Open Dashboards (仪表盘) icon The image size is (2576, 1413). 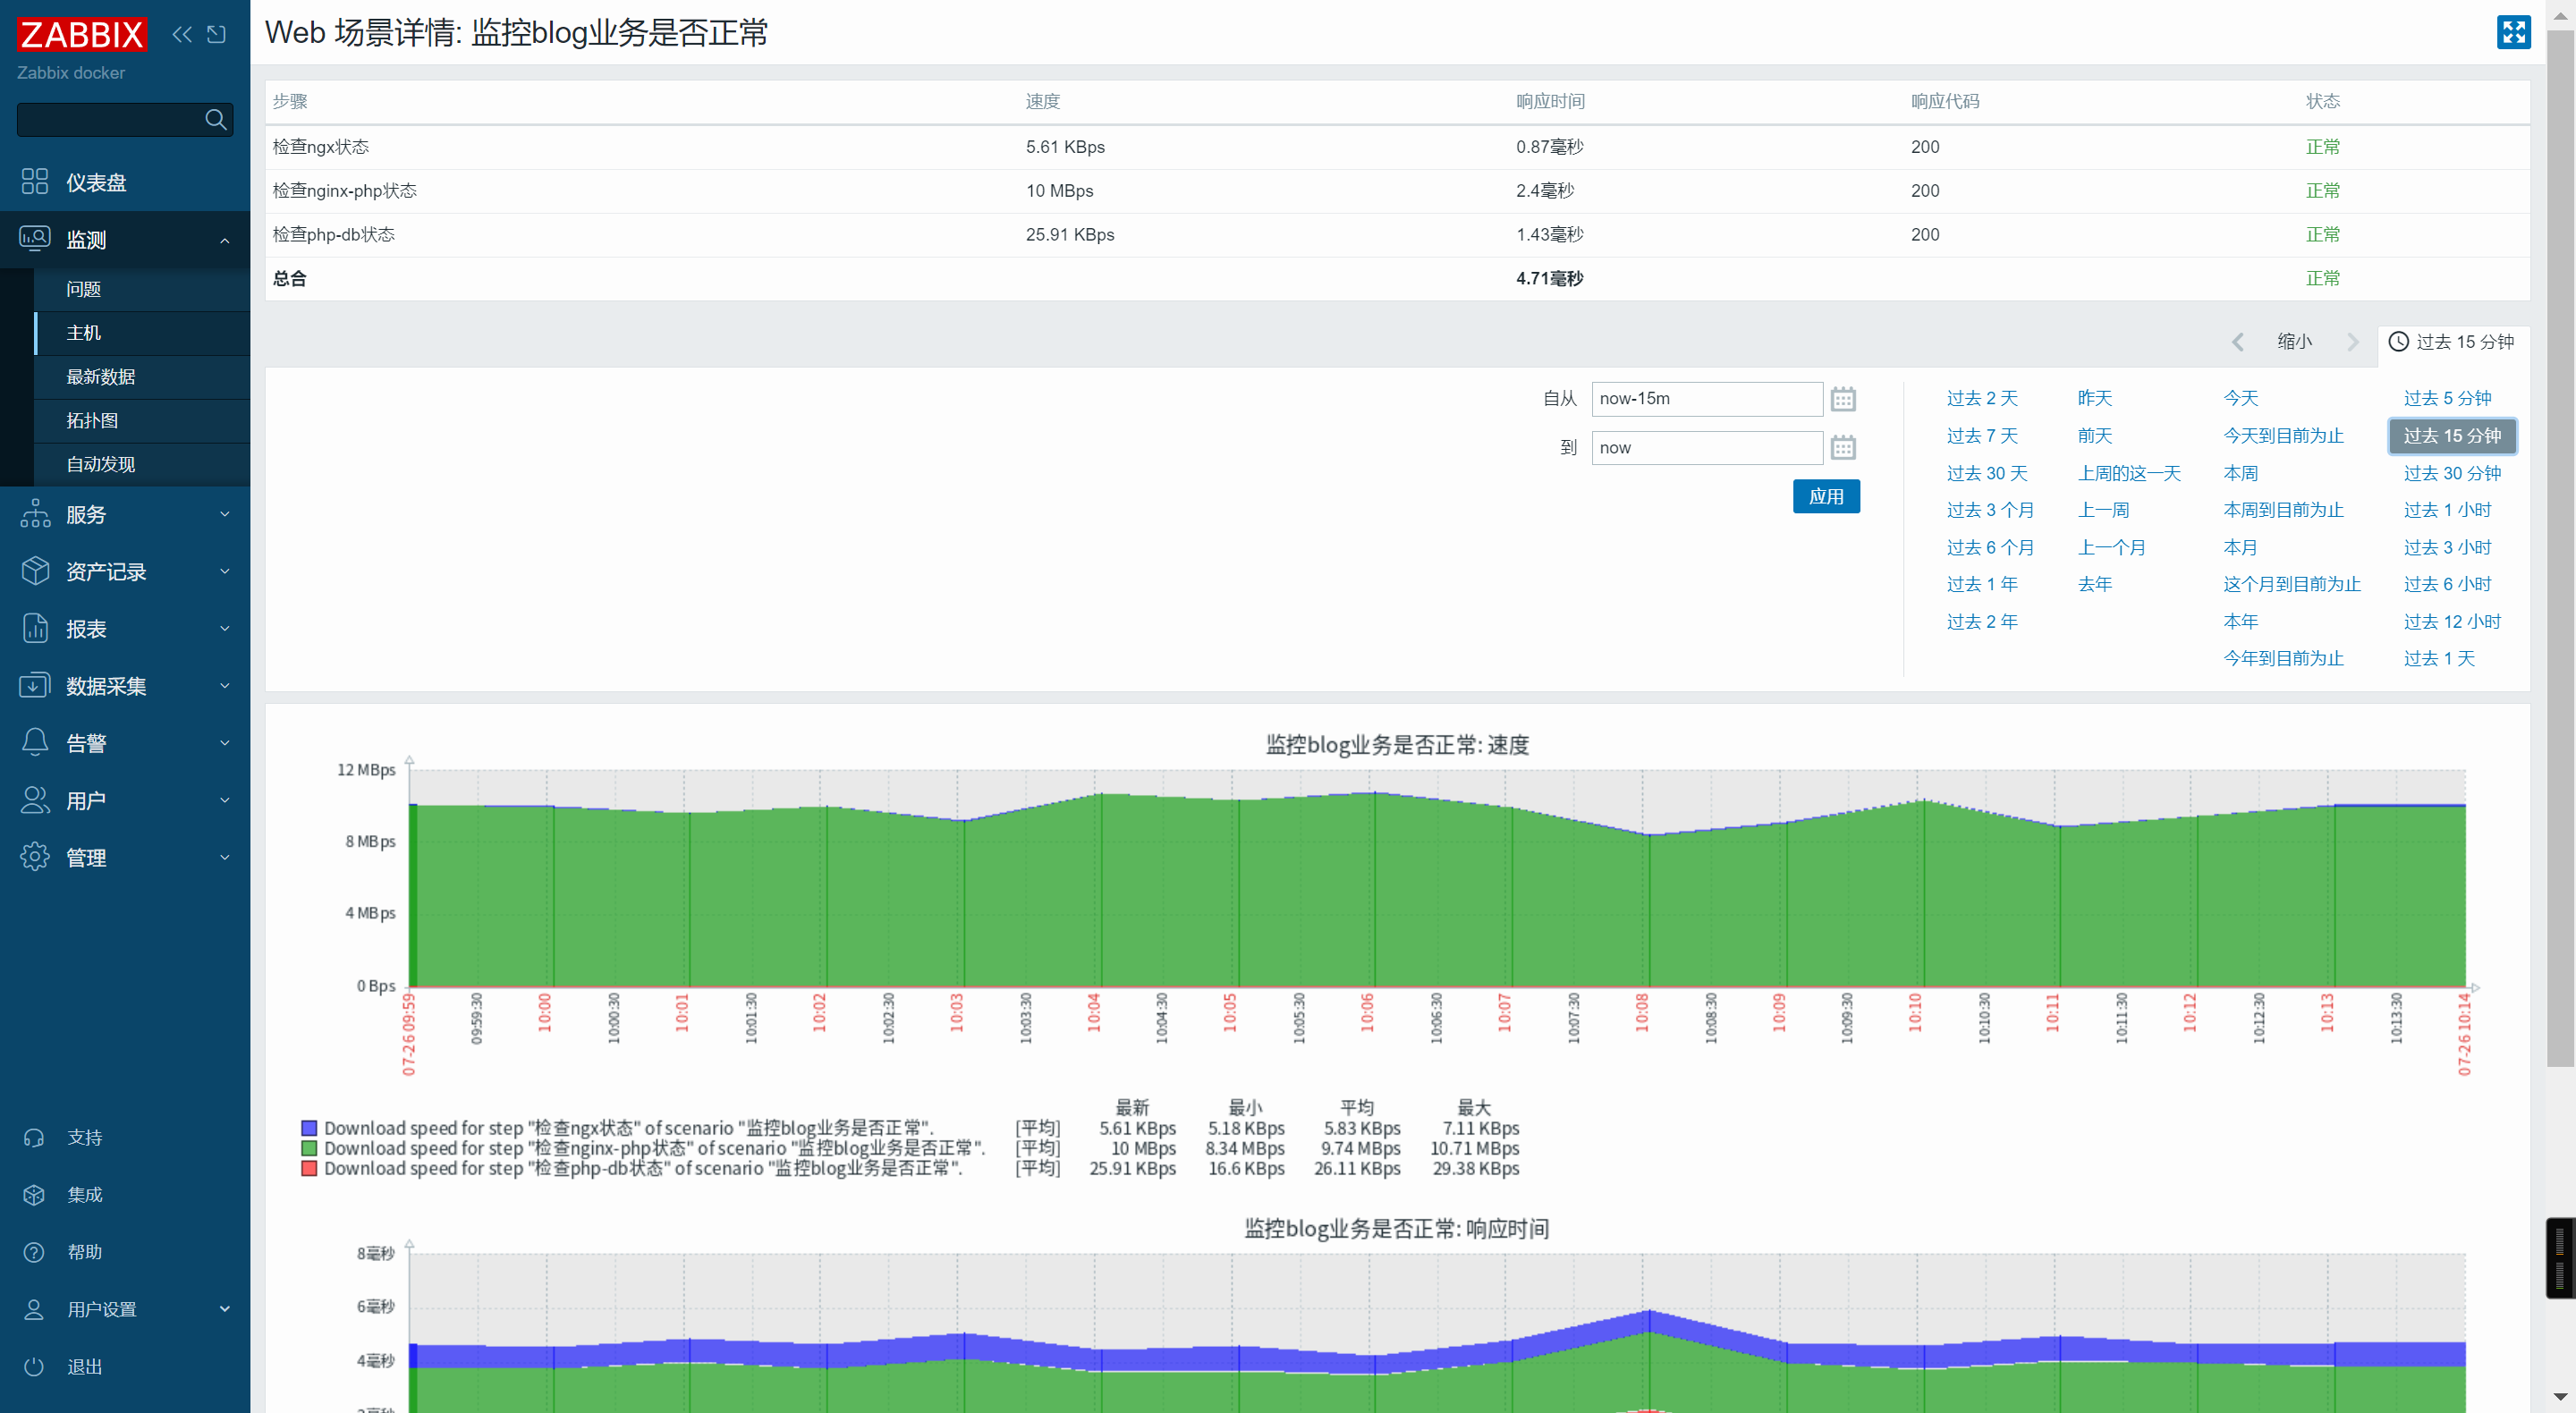(x=35, y=181)
